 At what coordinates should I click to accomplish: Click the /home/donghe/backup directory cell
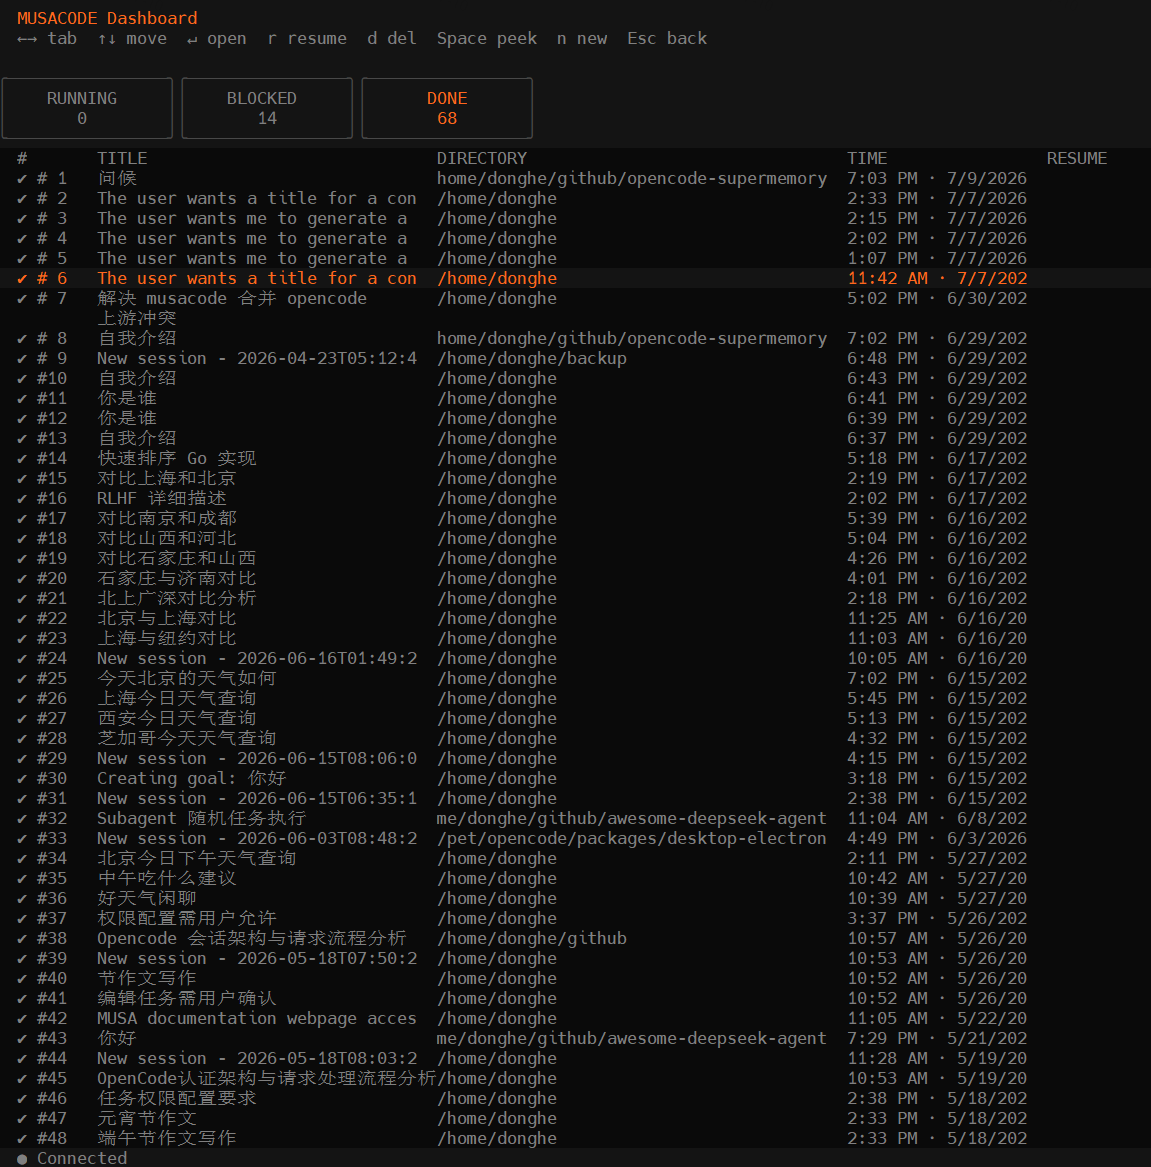pos(532,359)
